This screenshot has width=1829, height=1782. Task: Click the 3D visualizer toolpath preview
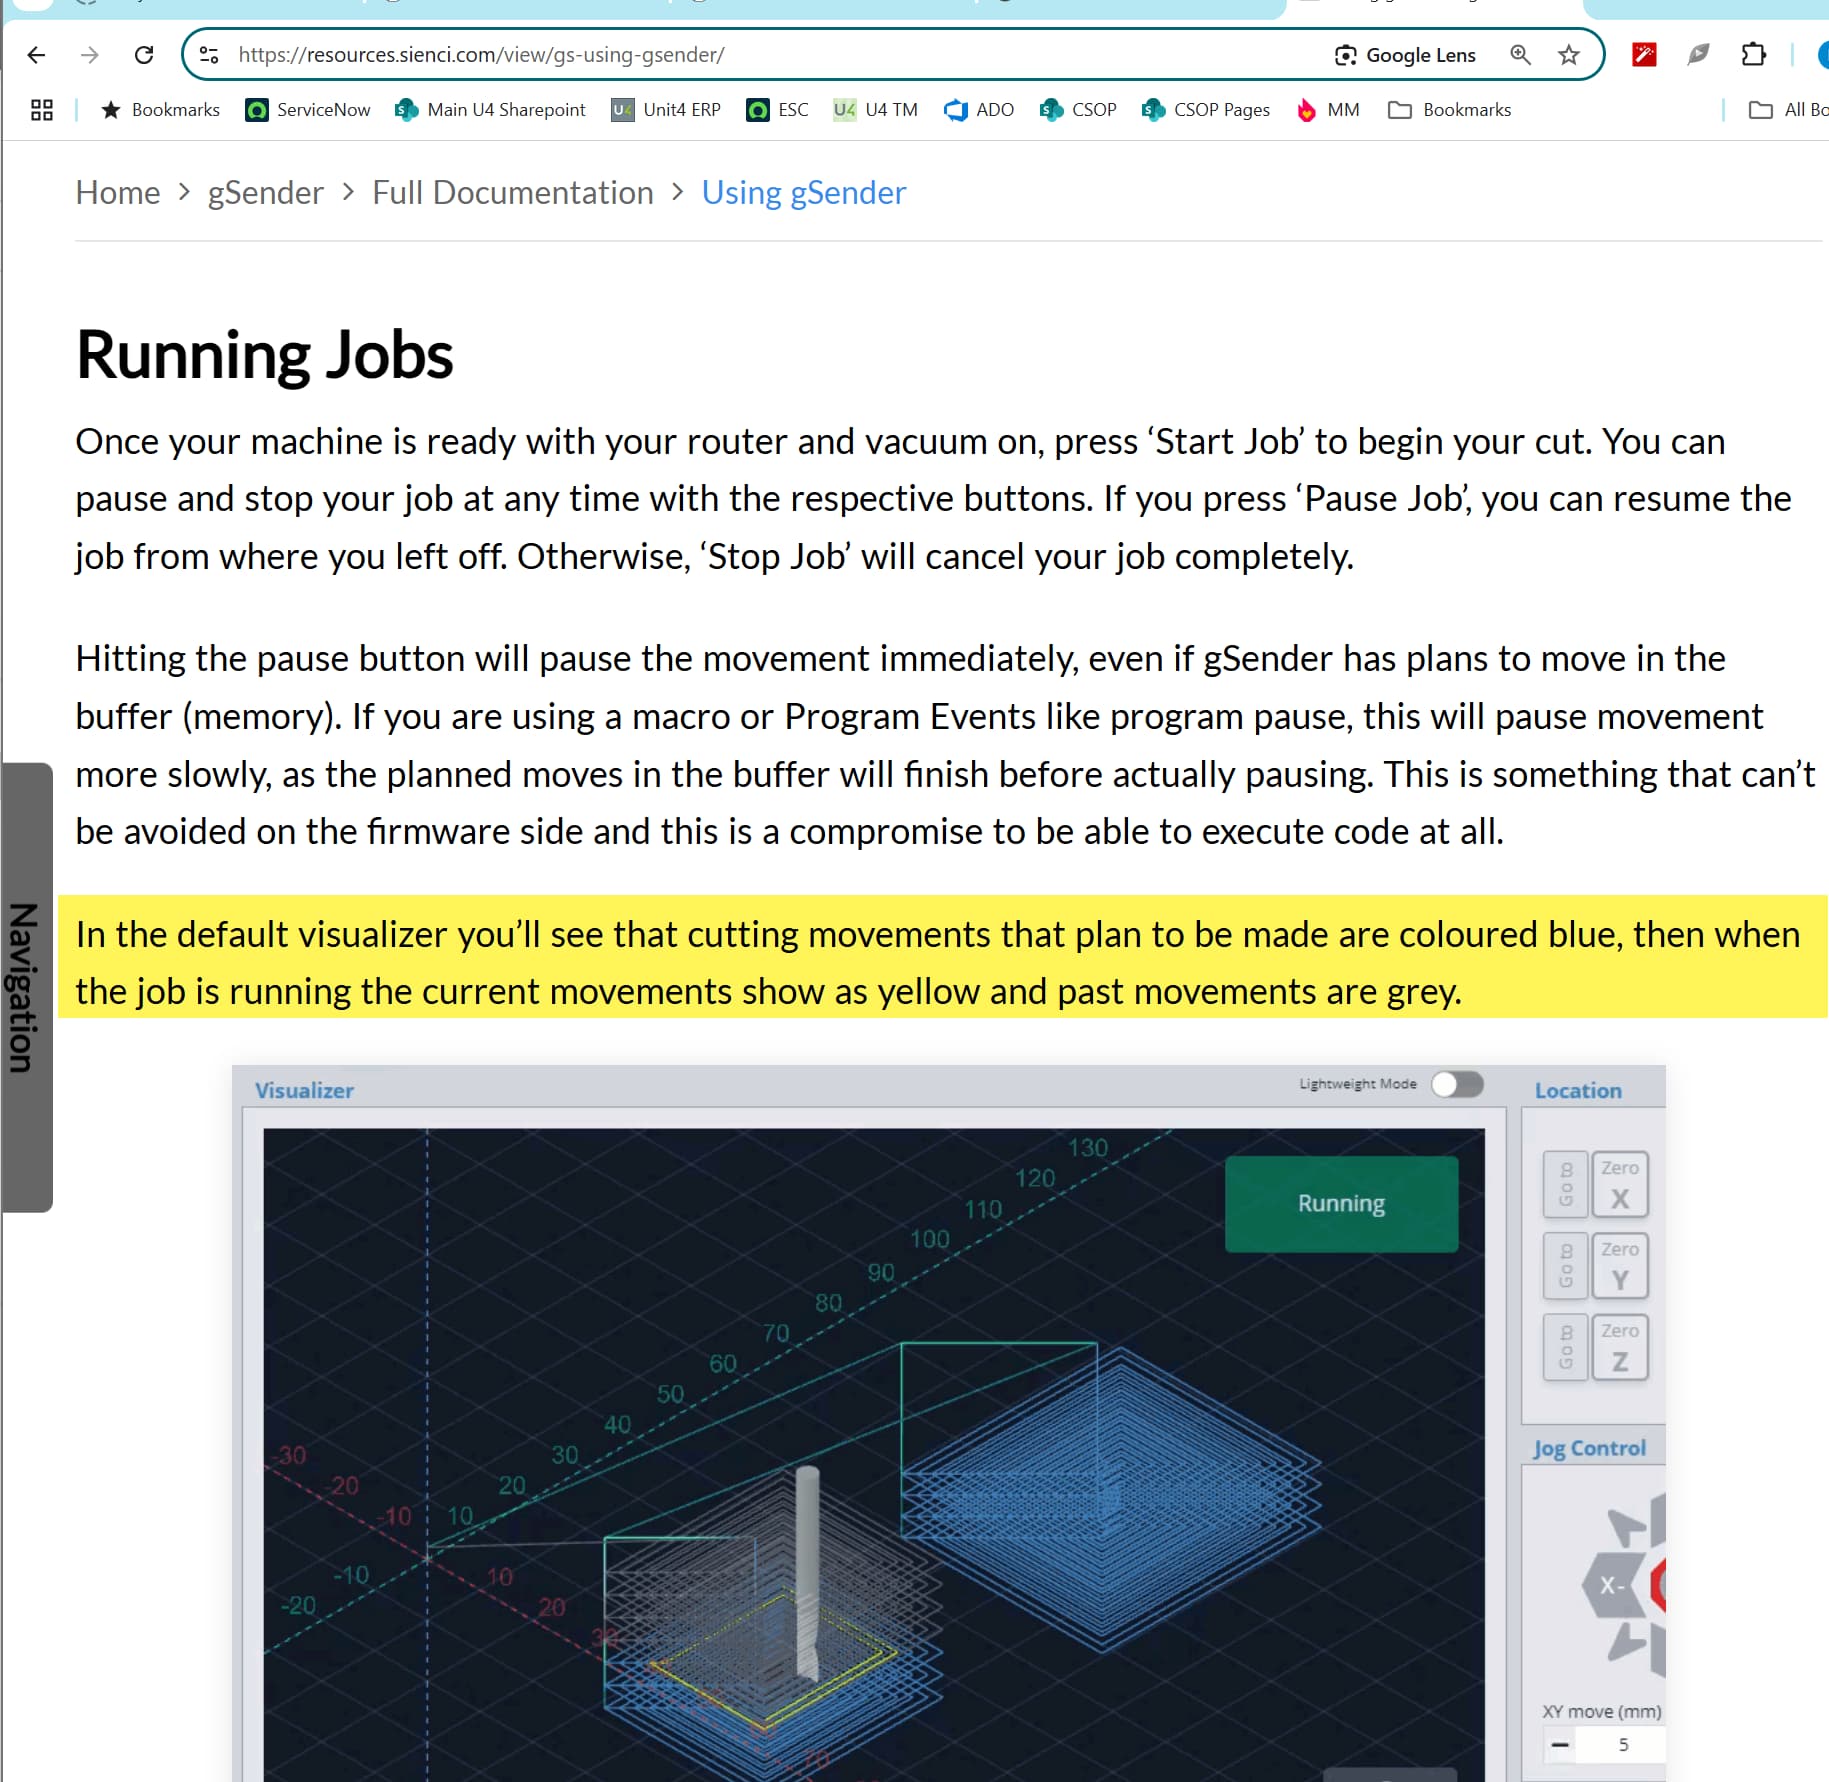pyautogui.click(x=874, y=1454)
